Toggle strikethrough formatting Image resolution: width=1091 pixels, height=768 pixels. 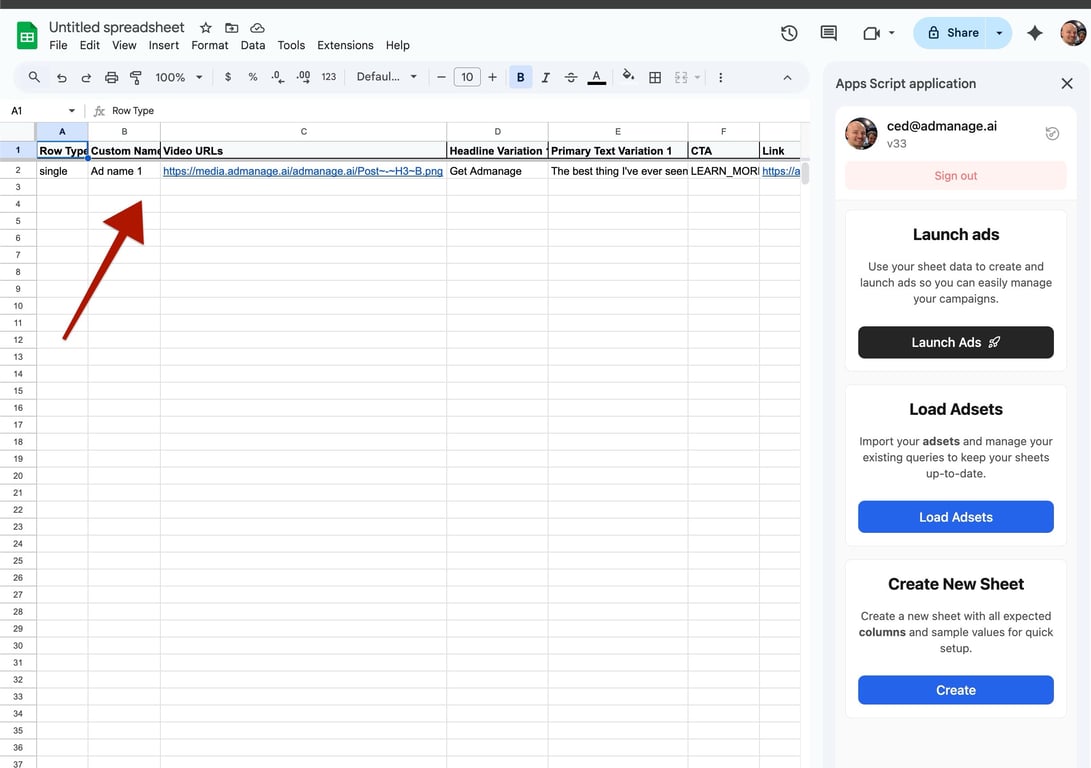pos(571,77)
